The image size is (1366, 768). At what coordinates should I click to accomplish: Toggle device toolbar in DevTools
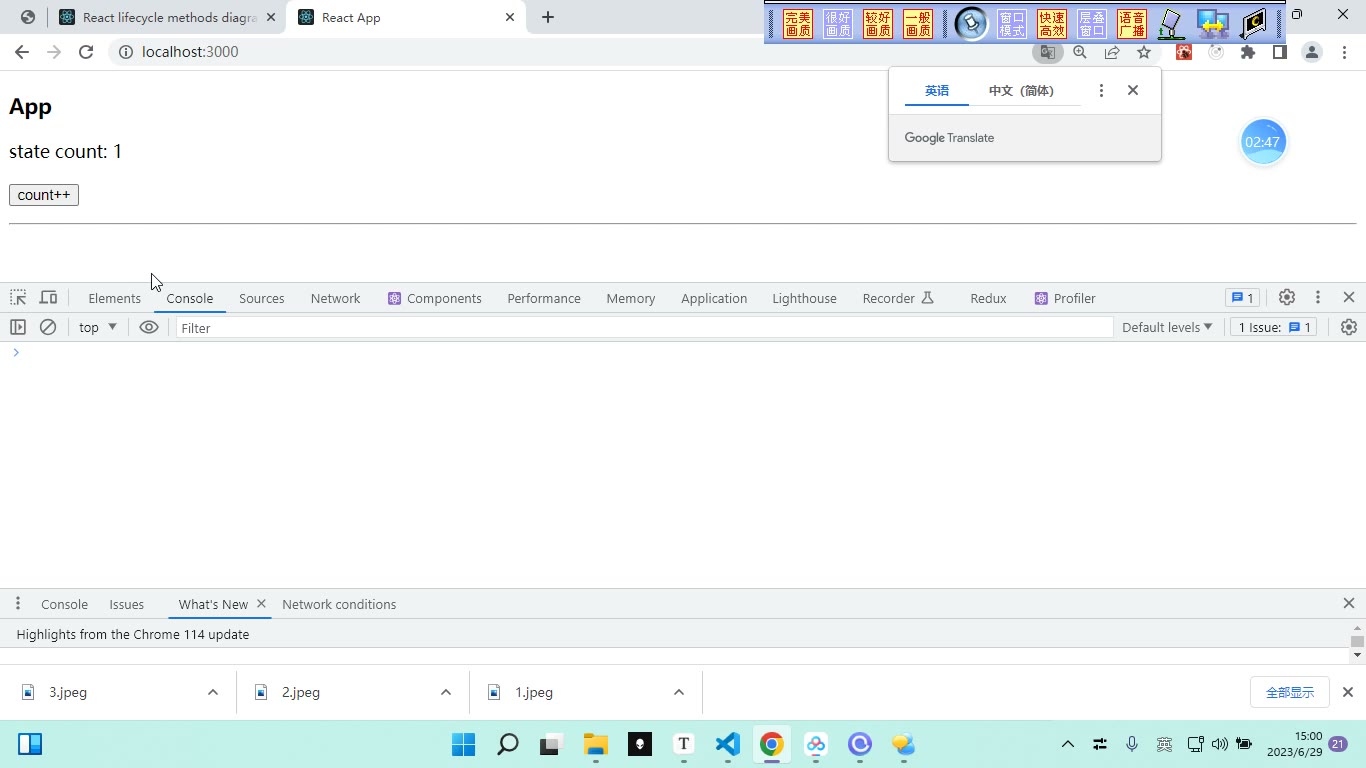pos(48,298)
